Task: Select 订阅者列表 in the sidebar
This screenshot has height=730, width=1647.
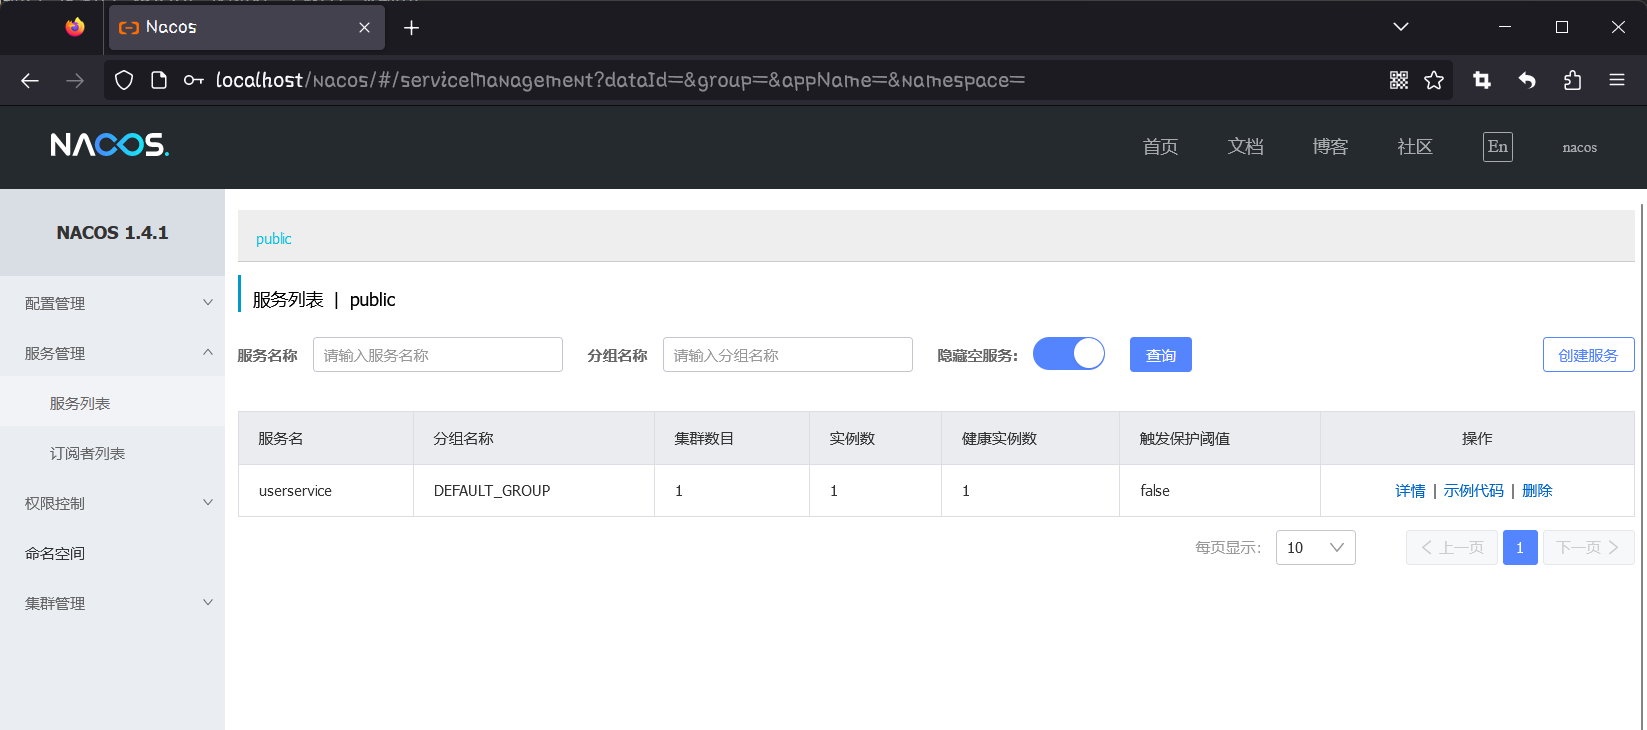Action: coord(112,453)
